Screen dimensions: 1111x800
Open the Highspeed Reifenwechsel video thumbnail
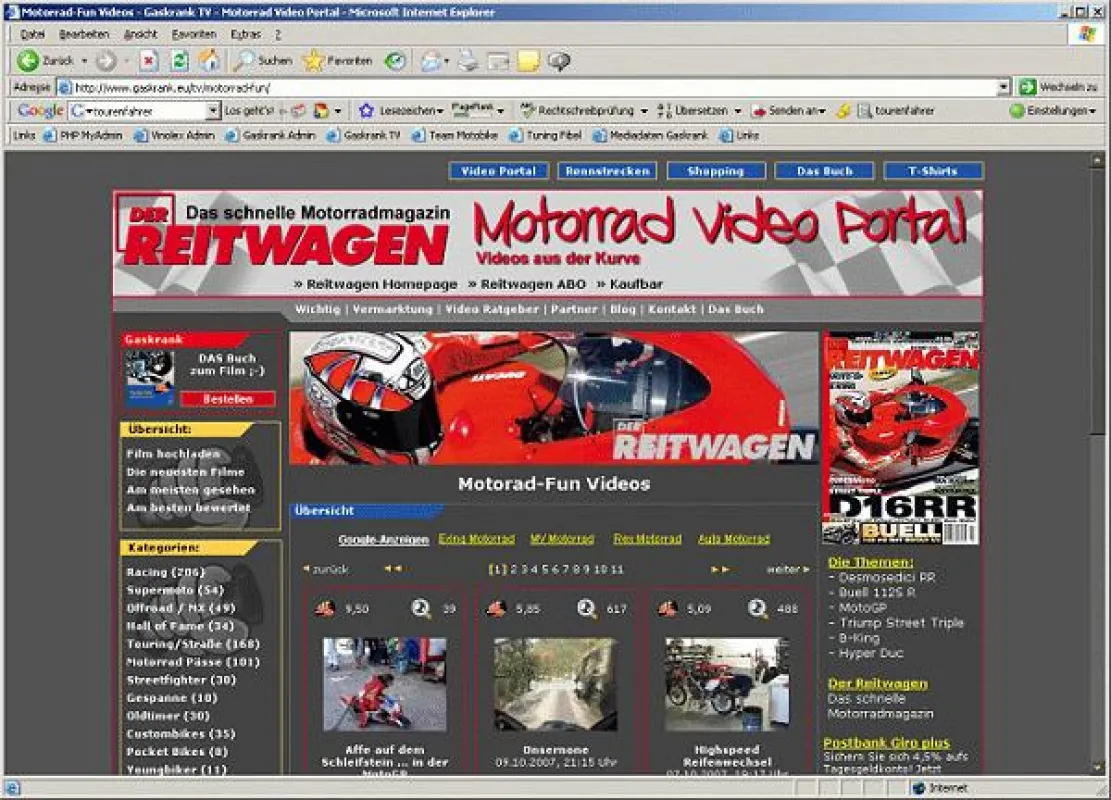click(727, 684)
